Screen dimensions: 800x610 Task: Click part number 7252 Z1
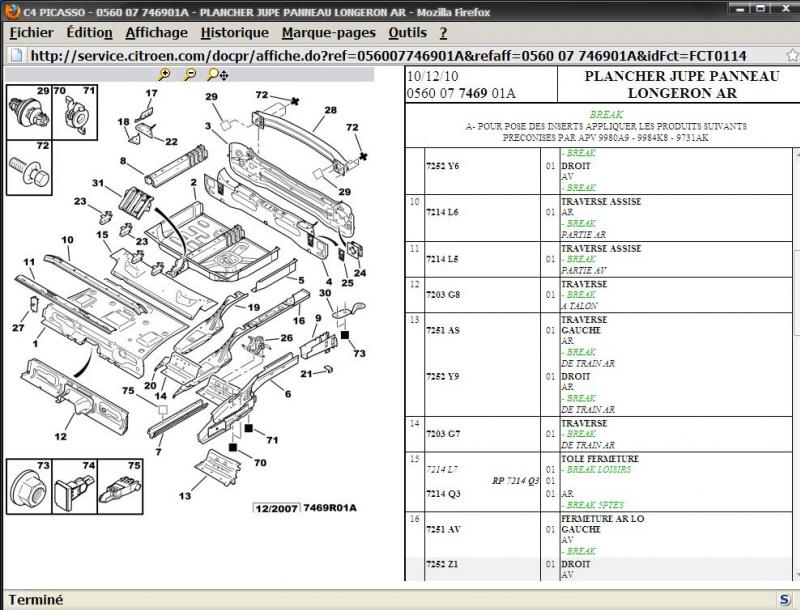[442, 564]
